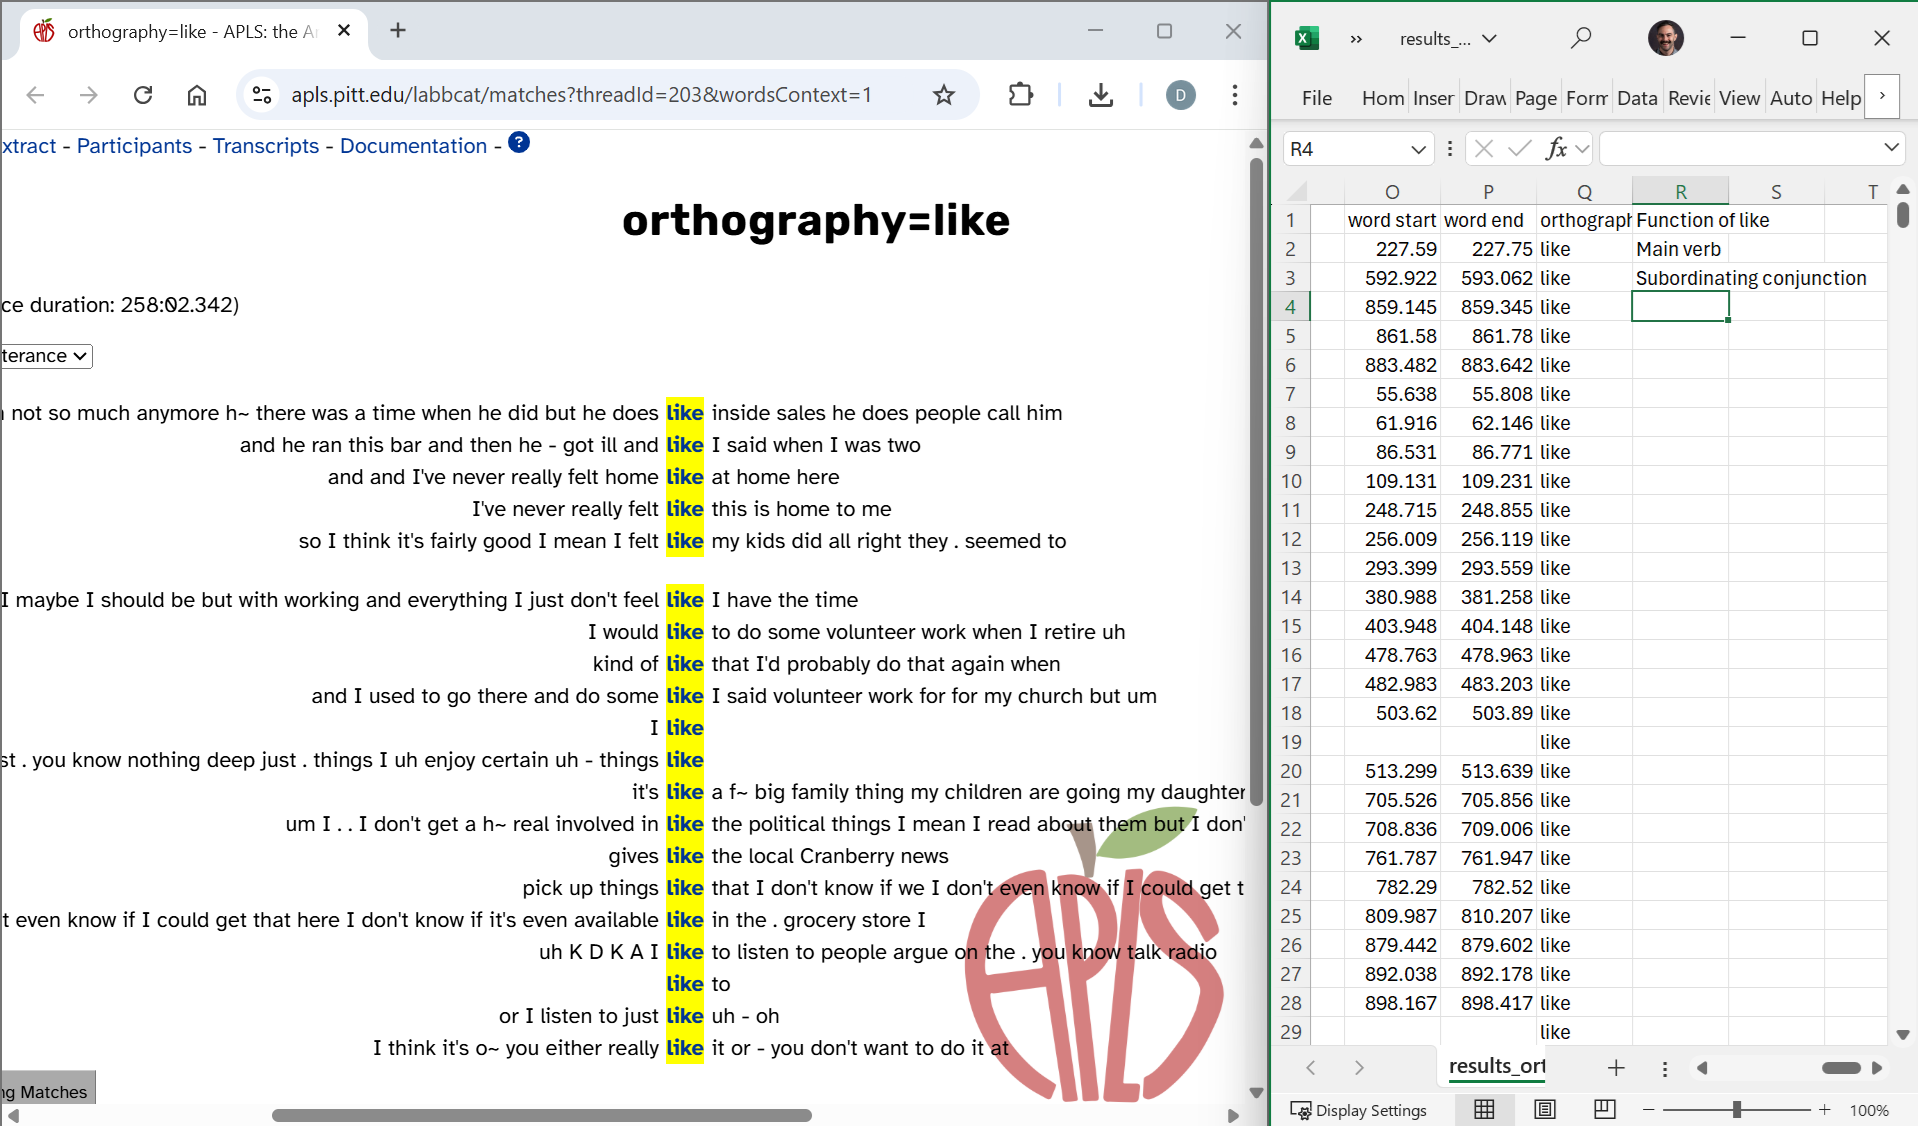Viewport: 1918px width, 1126px height.
Task: Add a new sheet with plus icon
Action: (1616, 1068)
